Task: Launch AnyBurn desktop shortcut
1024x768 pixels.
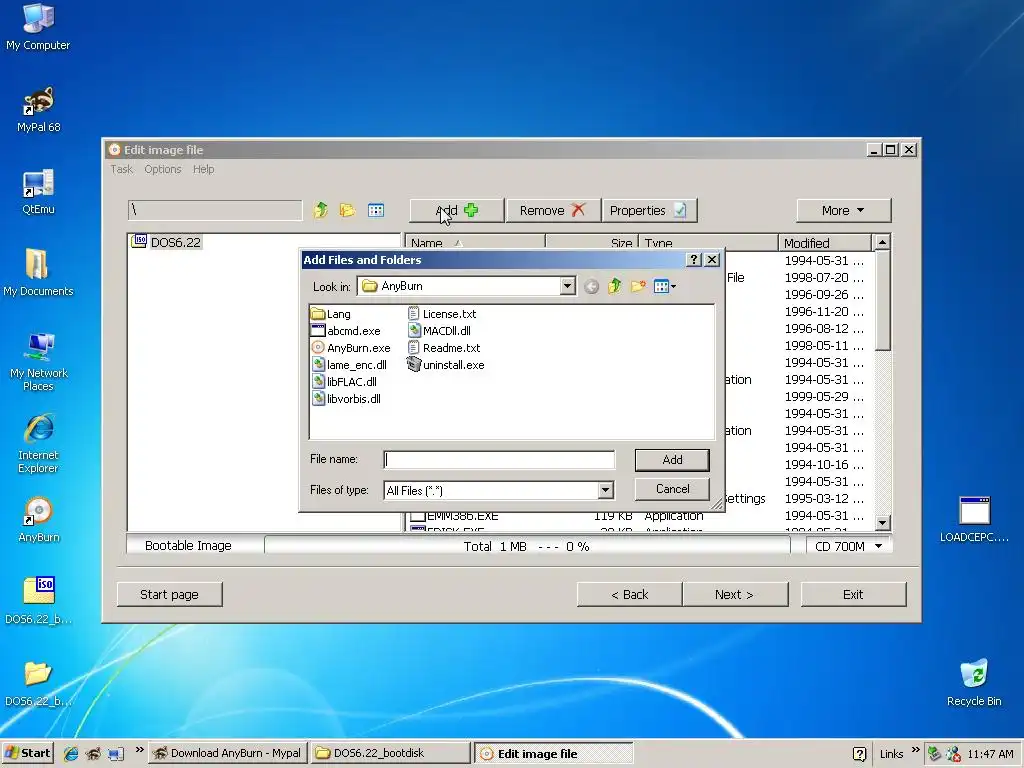Action: coord(38,519)
